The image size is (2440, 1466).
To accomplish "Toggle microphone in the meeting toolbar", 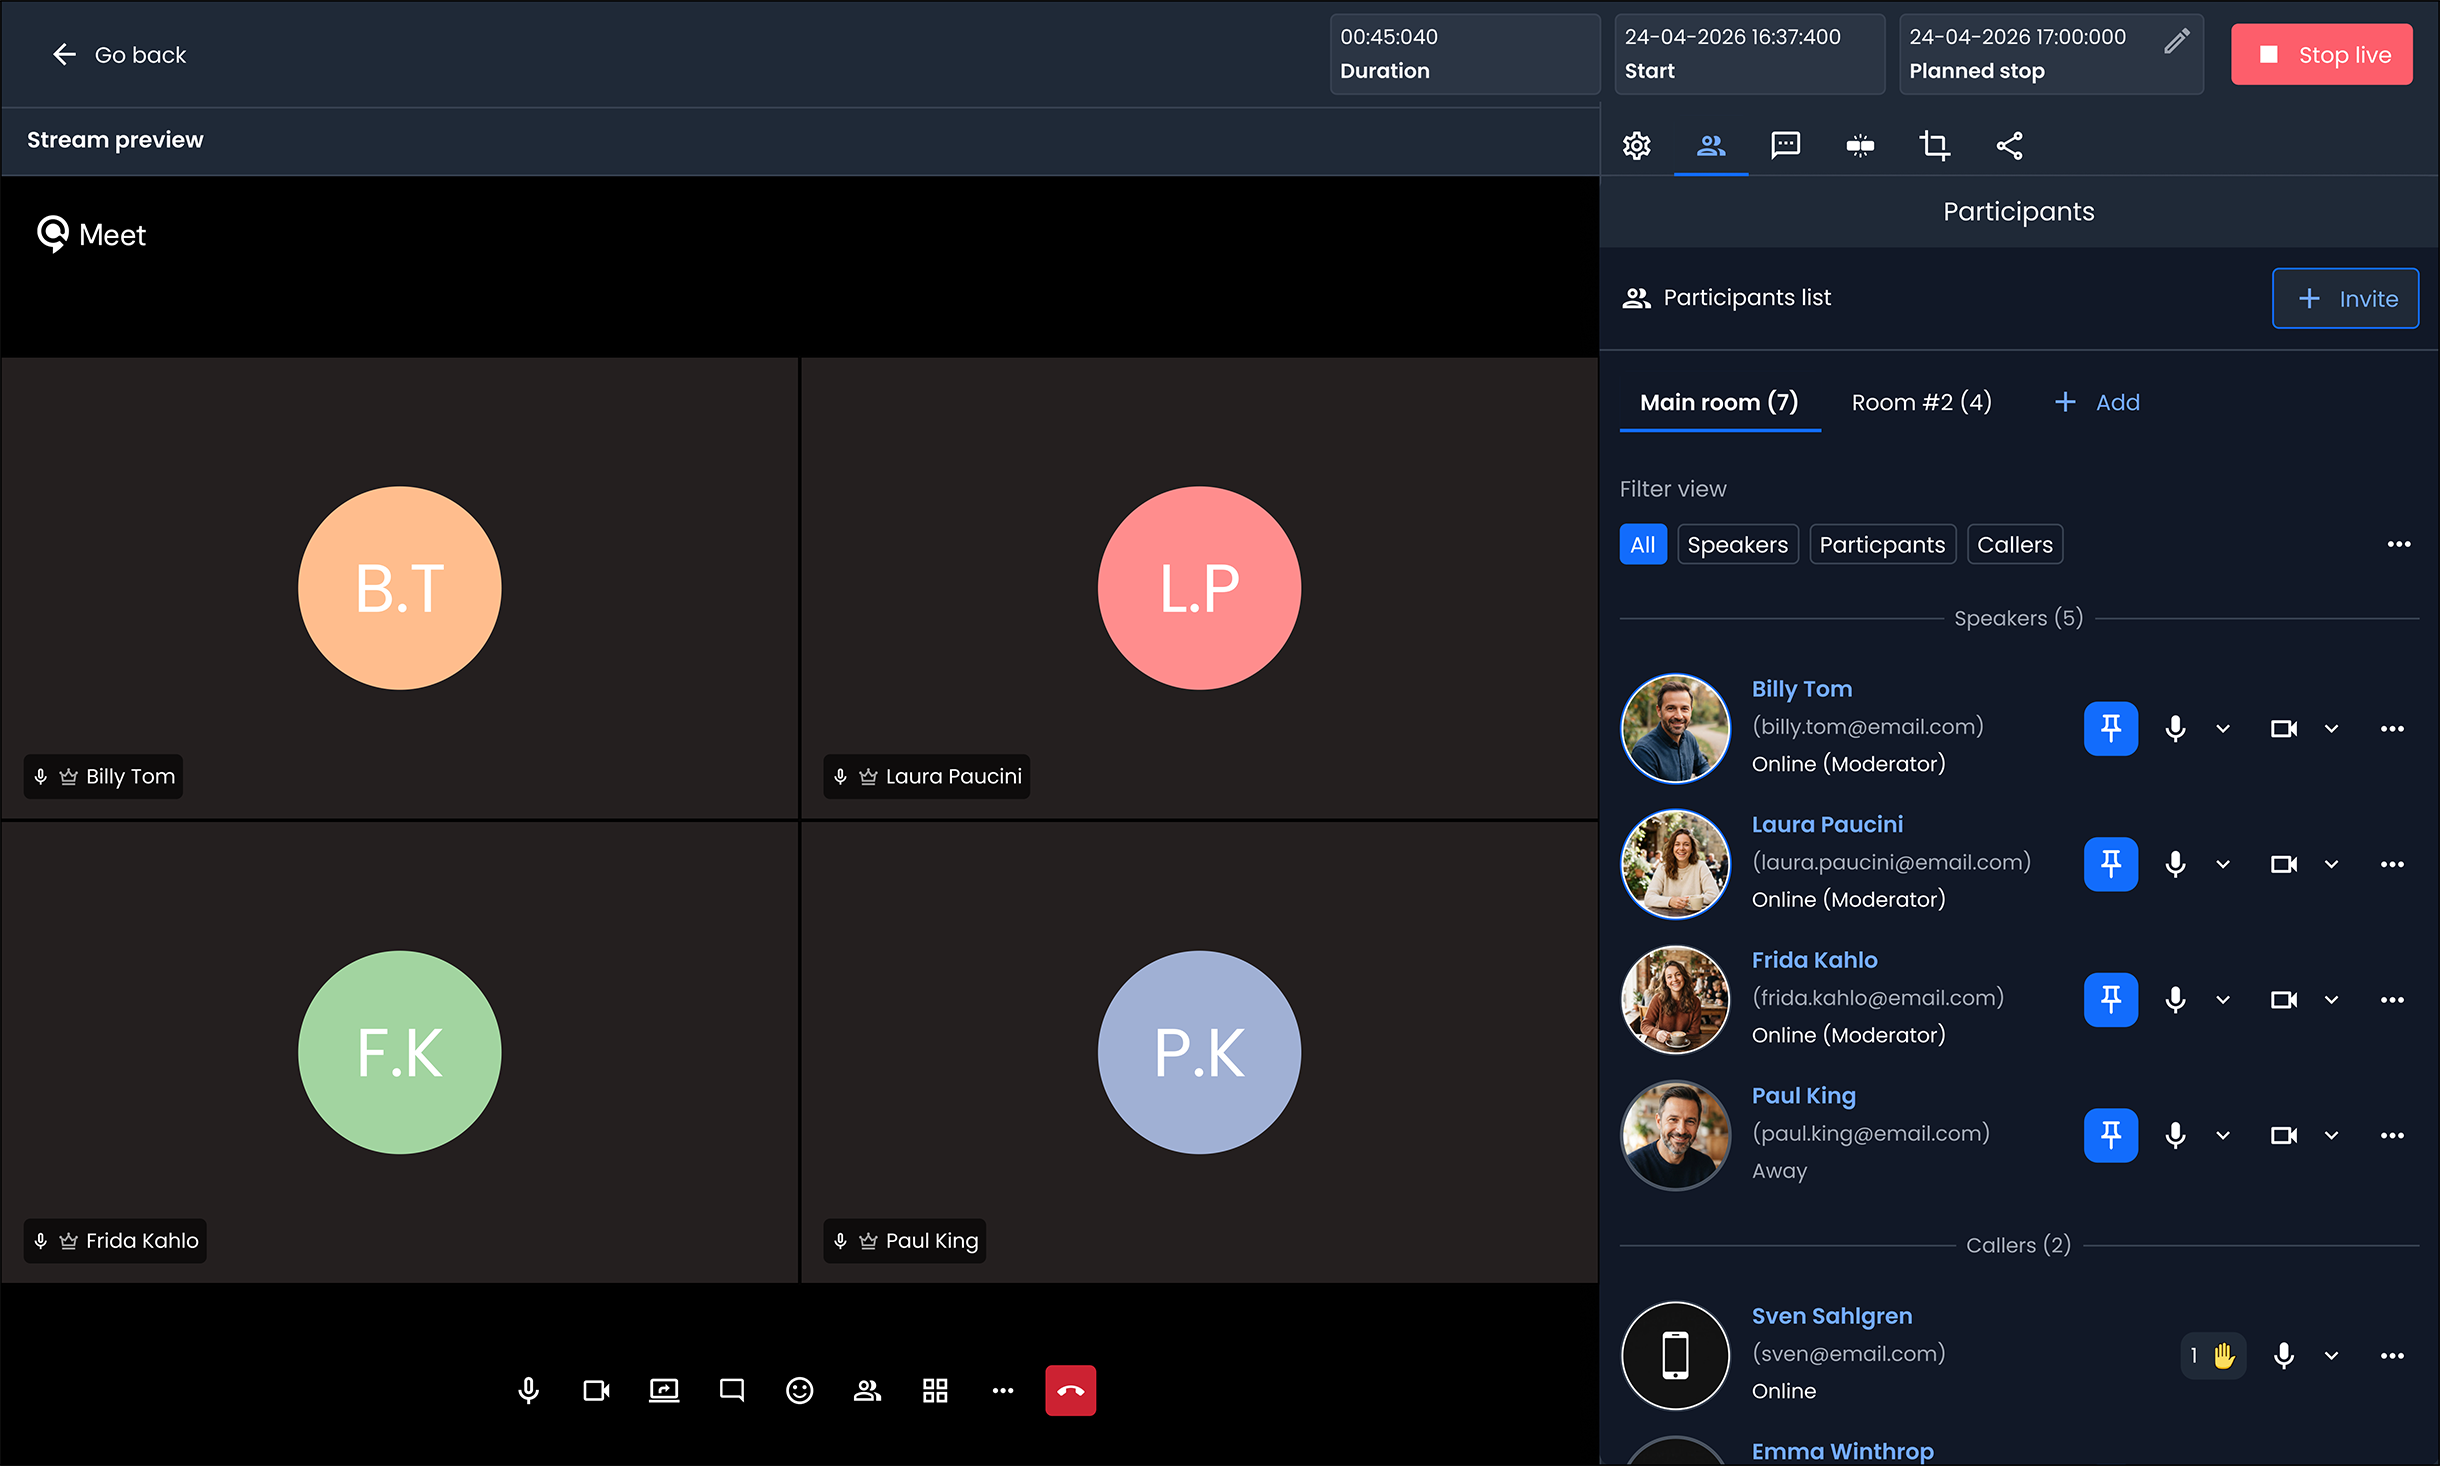I will pyautogui.click(x=529, y=1390).
